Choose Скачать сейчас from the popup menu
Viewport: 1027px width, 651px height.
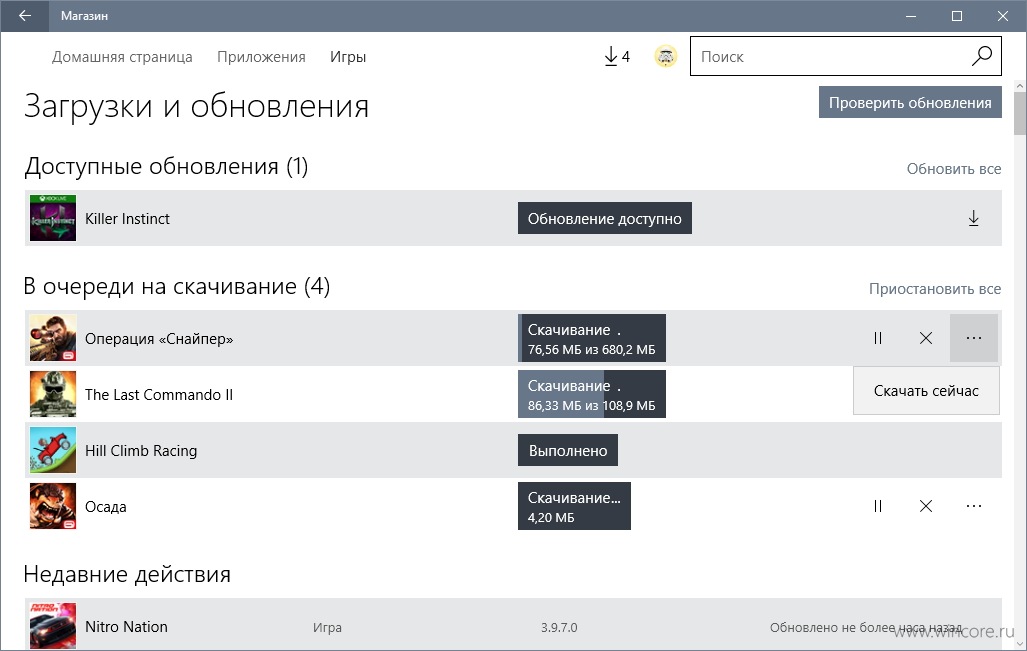926,390
